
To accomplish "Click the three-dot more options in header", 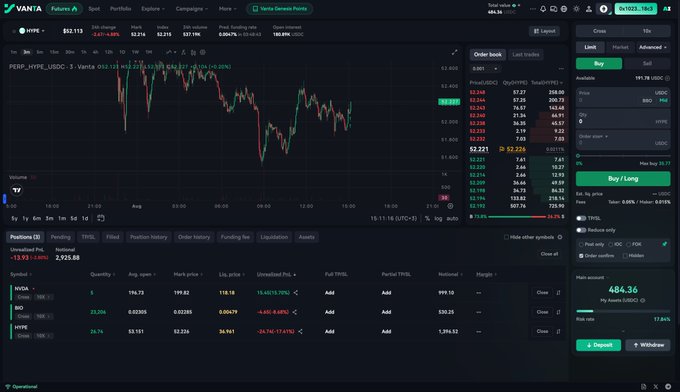I will coord(533,9).
